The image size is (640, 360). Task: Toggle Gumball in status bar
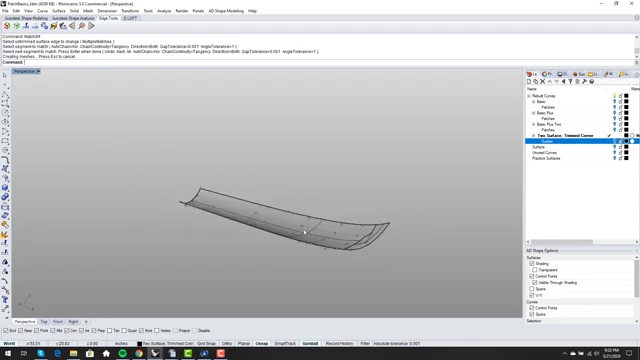[310, 344]
